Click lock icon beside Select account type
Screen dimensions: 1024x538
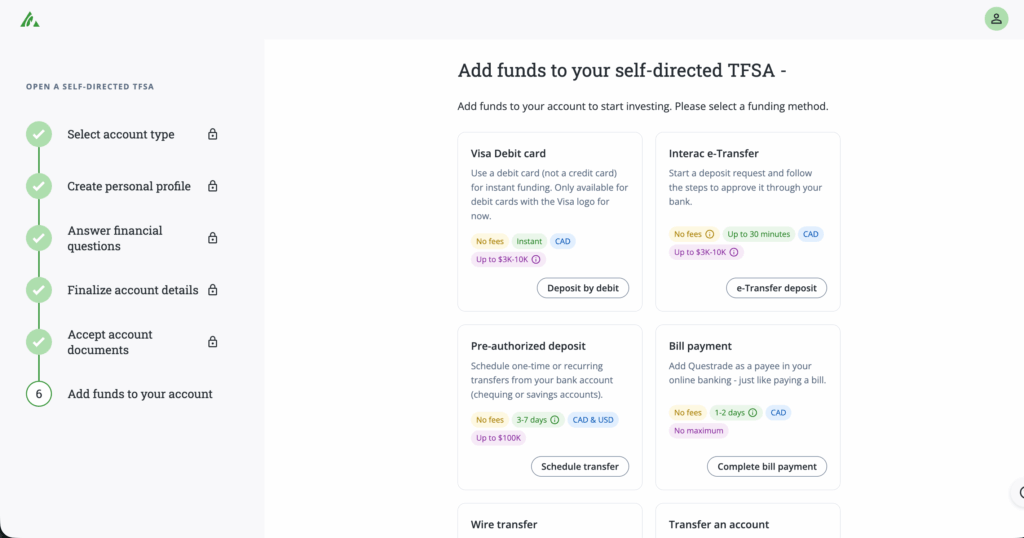click(212, 134)
